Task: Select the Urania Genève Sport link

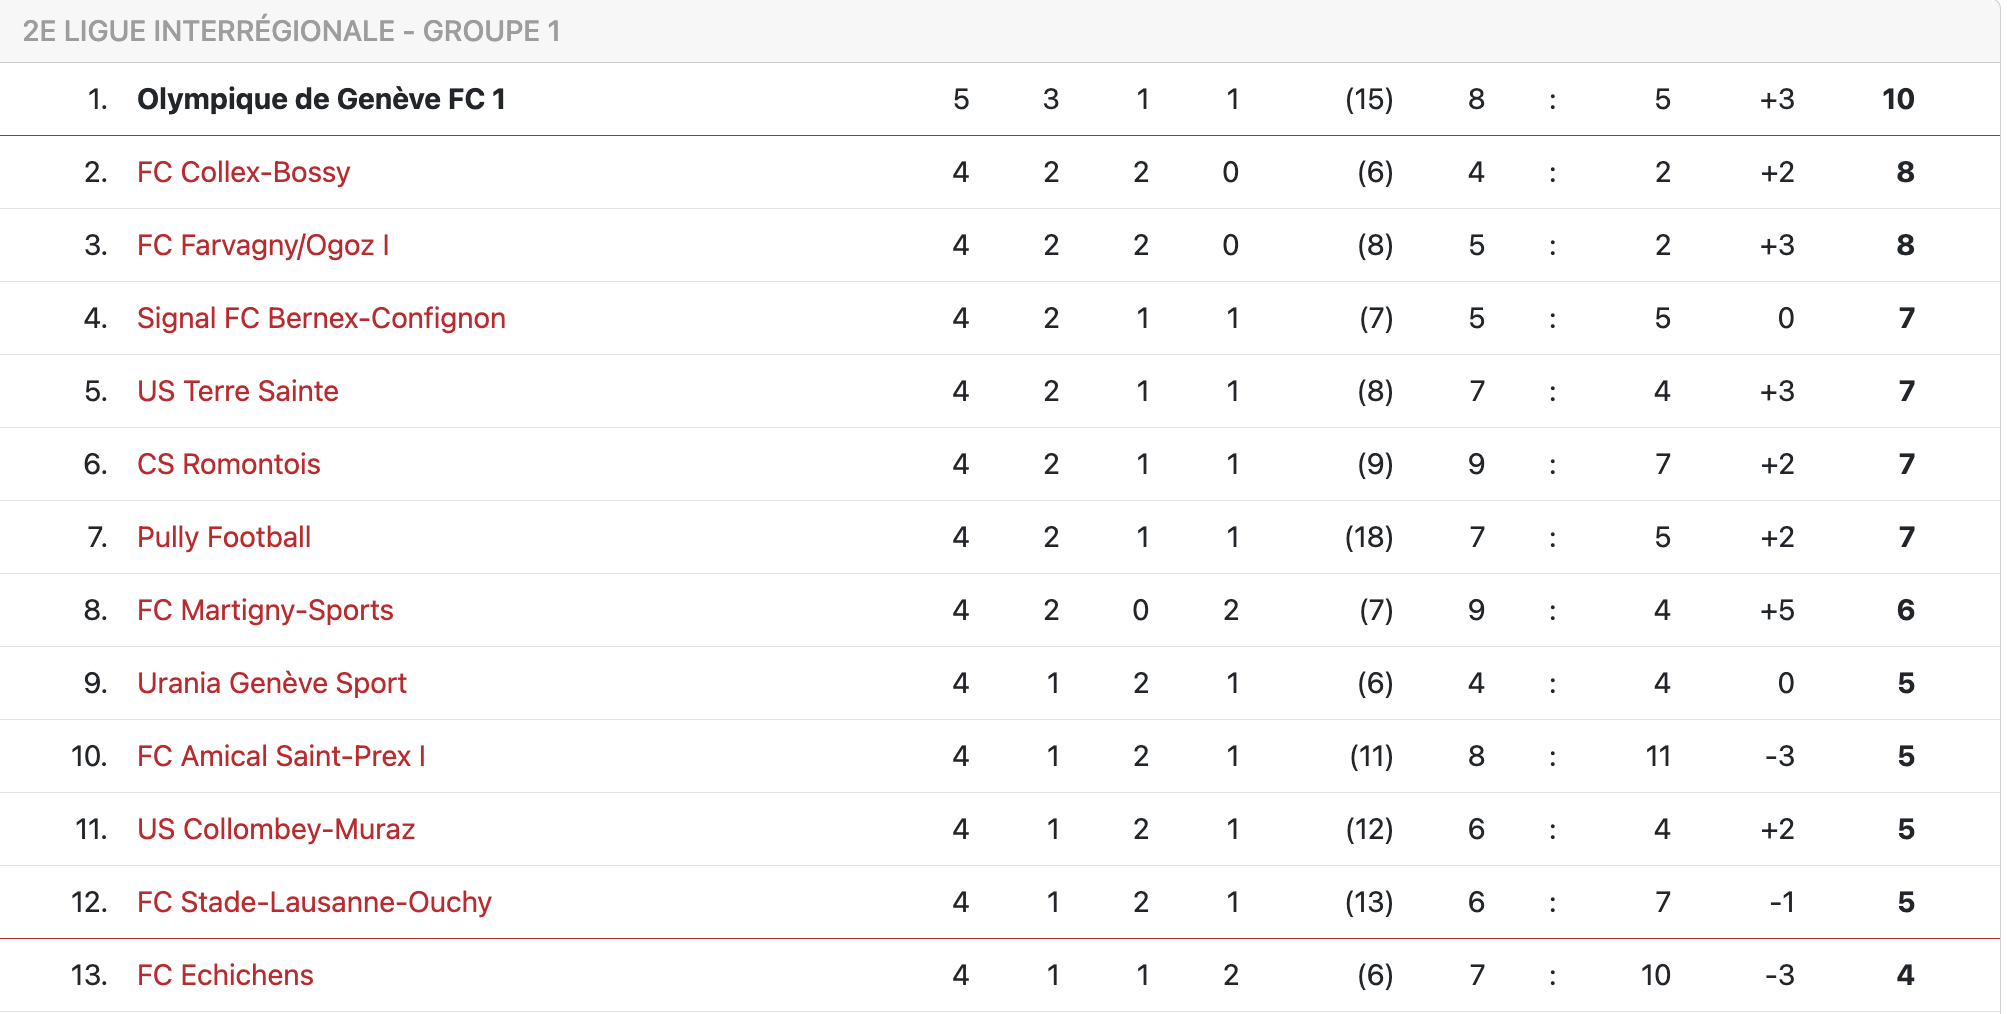Action: click(x=272, y=683)
